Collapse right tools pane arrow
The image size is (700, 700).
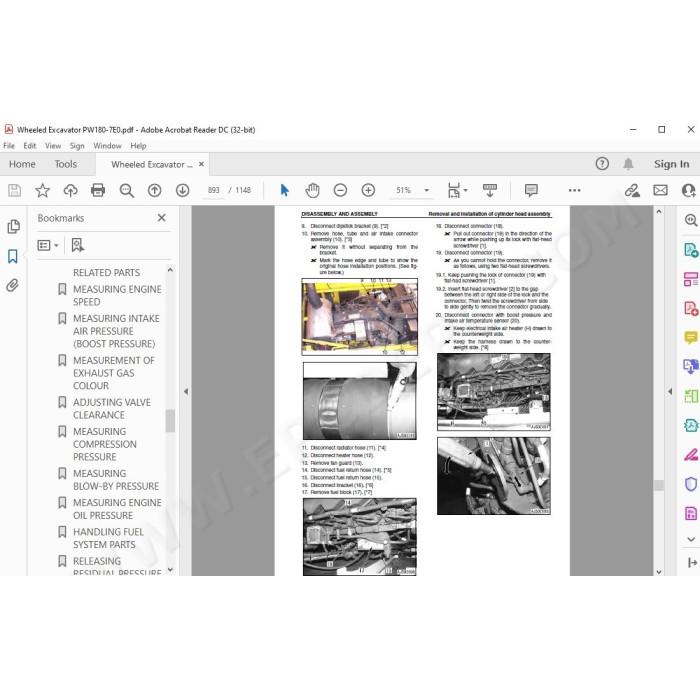tap(670, 392)
